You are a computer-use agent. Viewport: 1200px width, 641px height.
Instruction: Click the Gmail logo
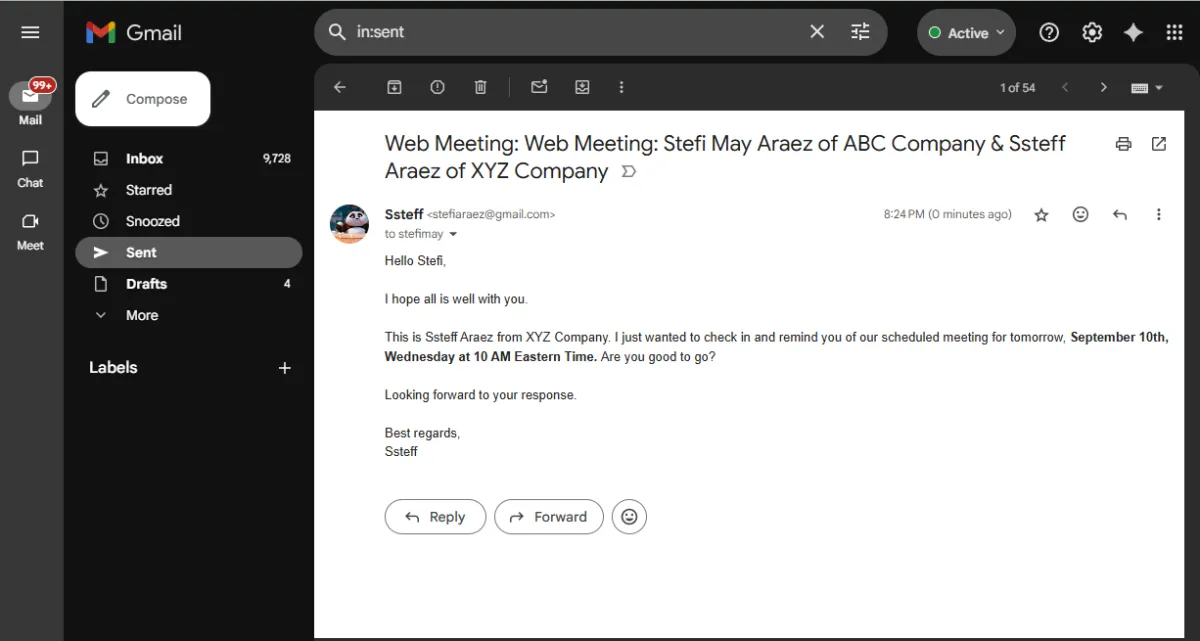[x=134, y=32]
